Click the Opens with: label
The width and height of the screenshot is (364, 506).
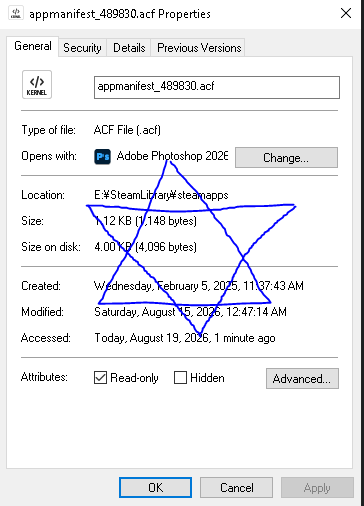coord(49,156)
